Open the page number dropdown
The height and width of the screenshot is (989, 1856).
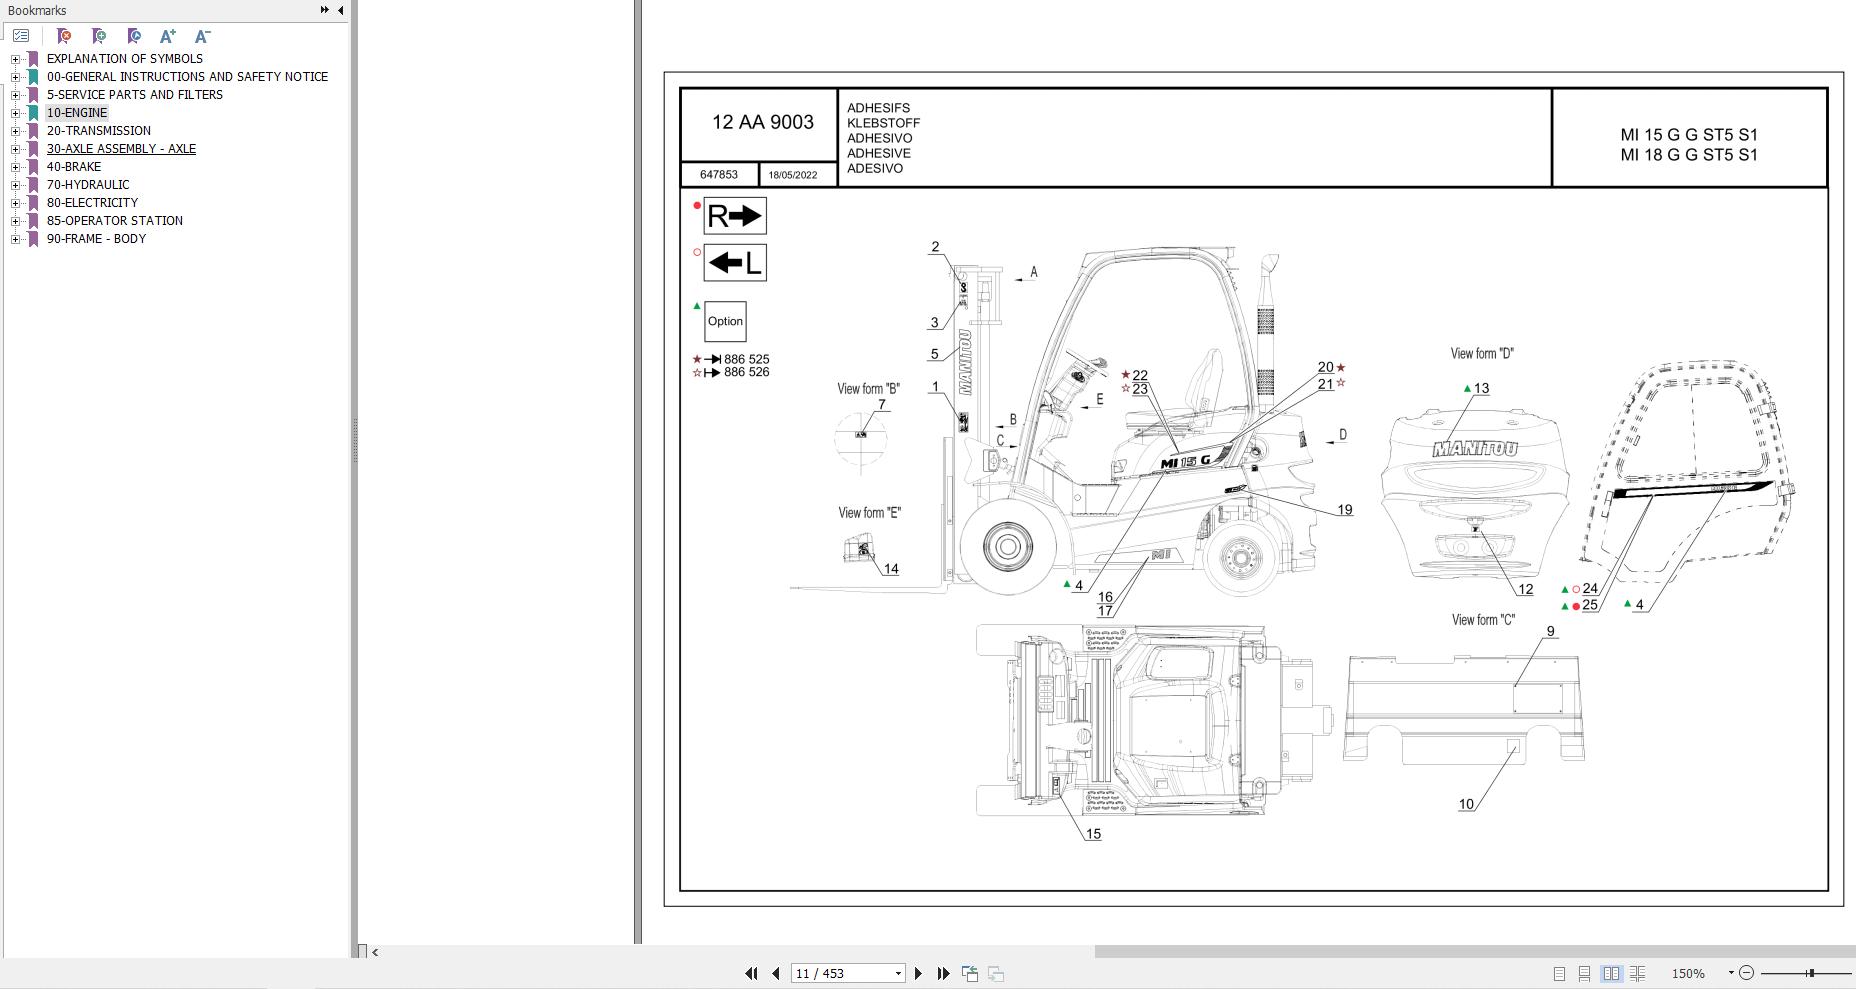tap(898, 973)
